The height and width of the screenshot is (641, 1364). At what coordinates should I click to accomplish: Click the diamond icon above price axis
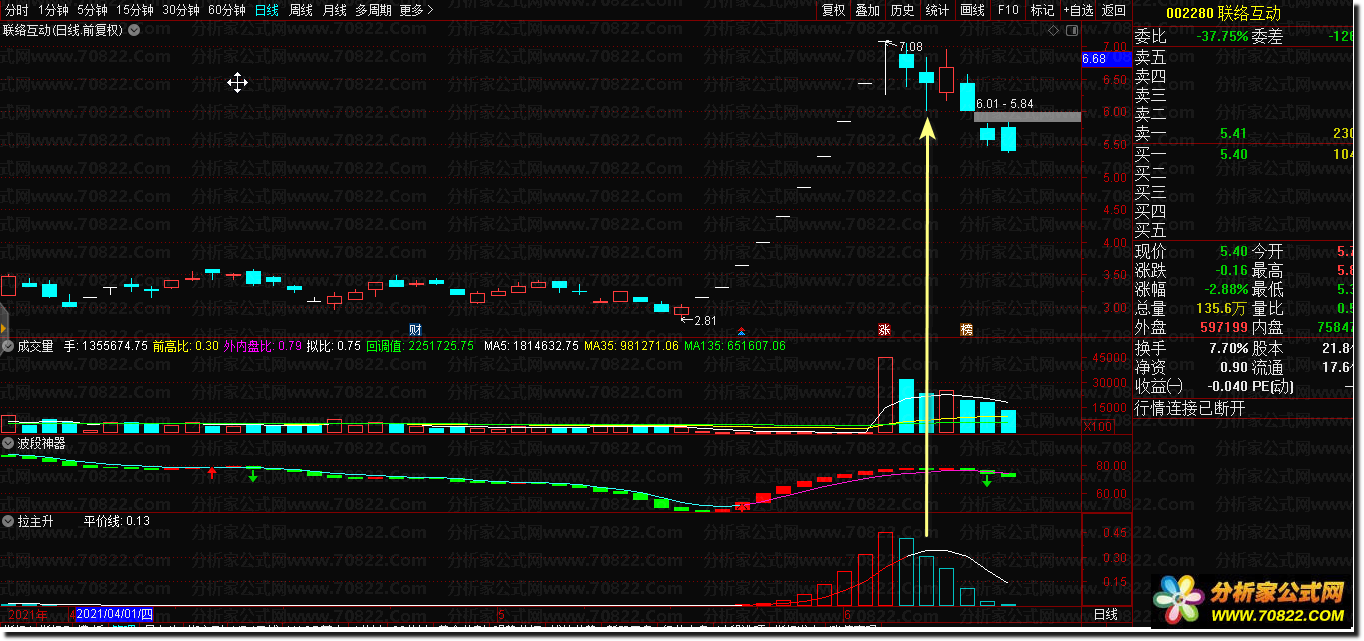pos(1053,32)
